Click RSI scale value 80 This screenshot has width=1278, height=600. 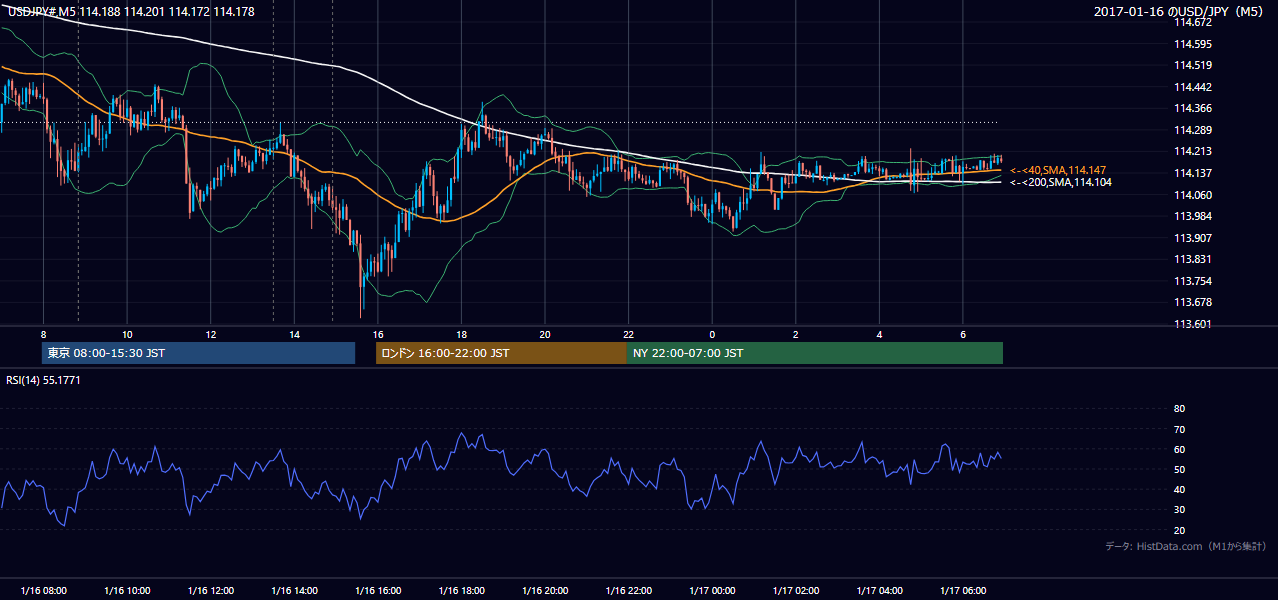[1179, 409]
